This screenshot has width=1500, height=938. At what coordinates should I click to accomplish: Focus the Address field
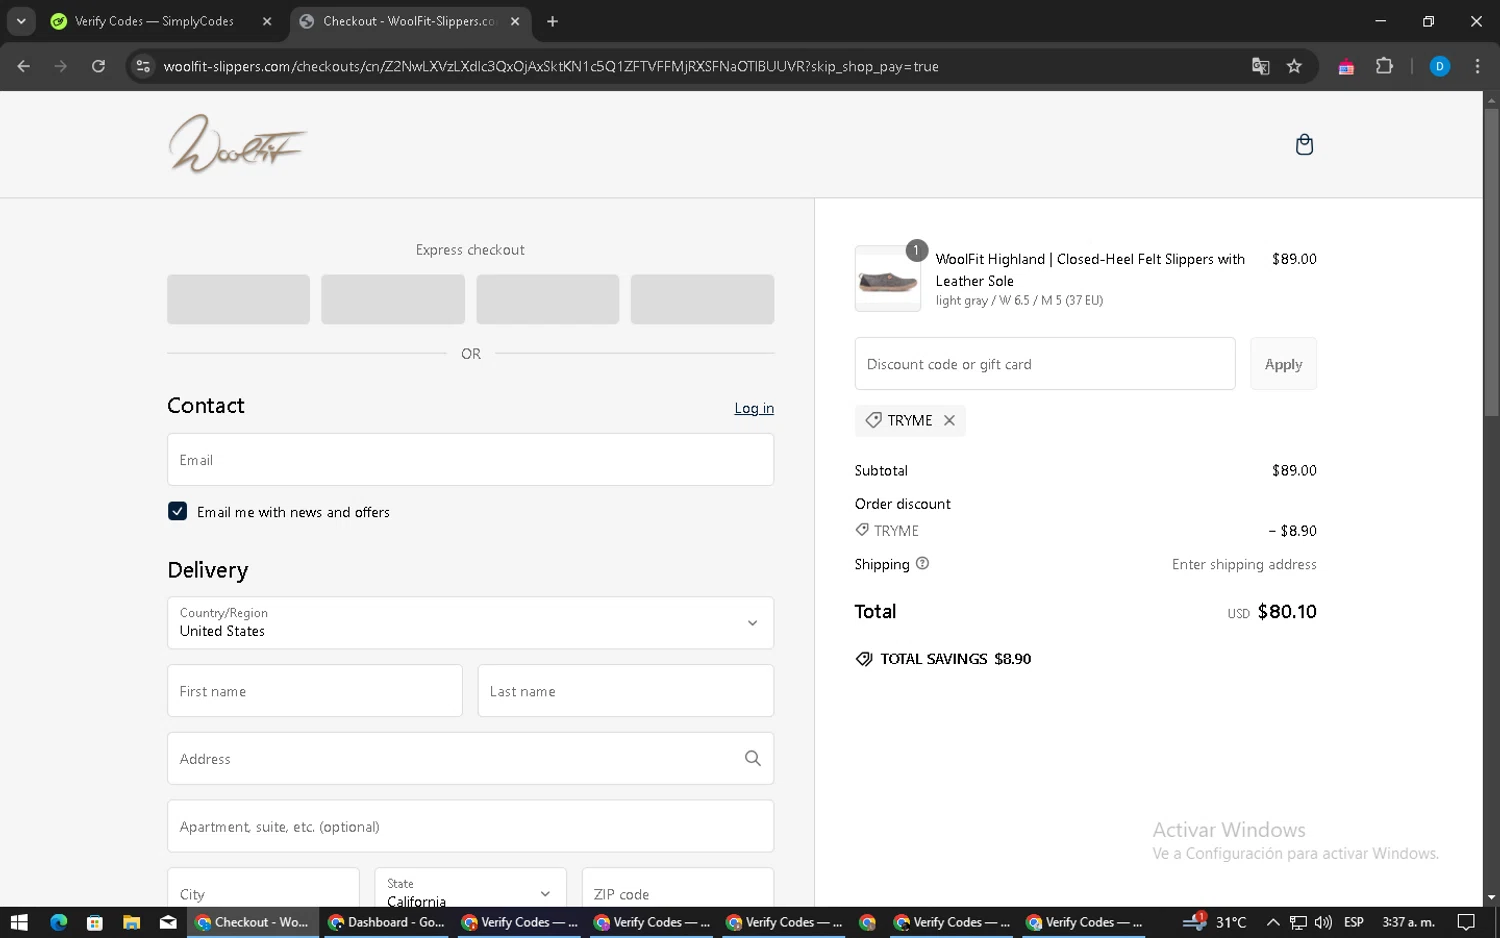(x=470, y=758)
